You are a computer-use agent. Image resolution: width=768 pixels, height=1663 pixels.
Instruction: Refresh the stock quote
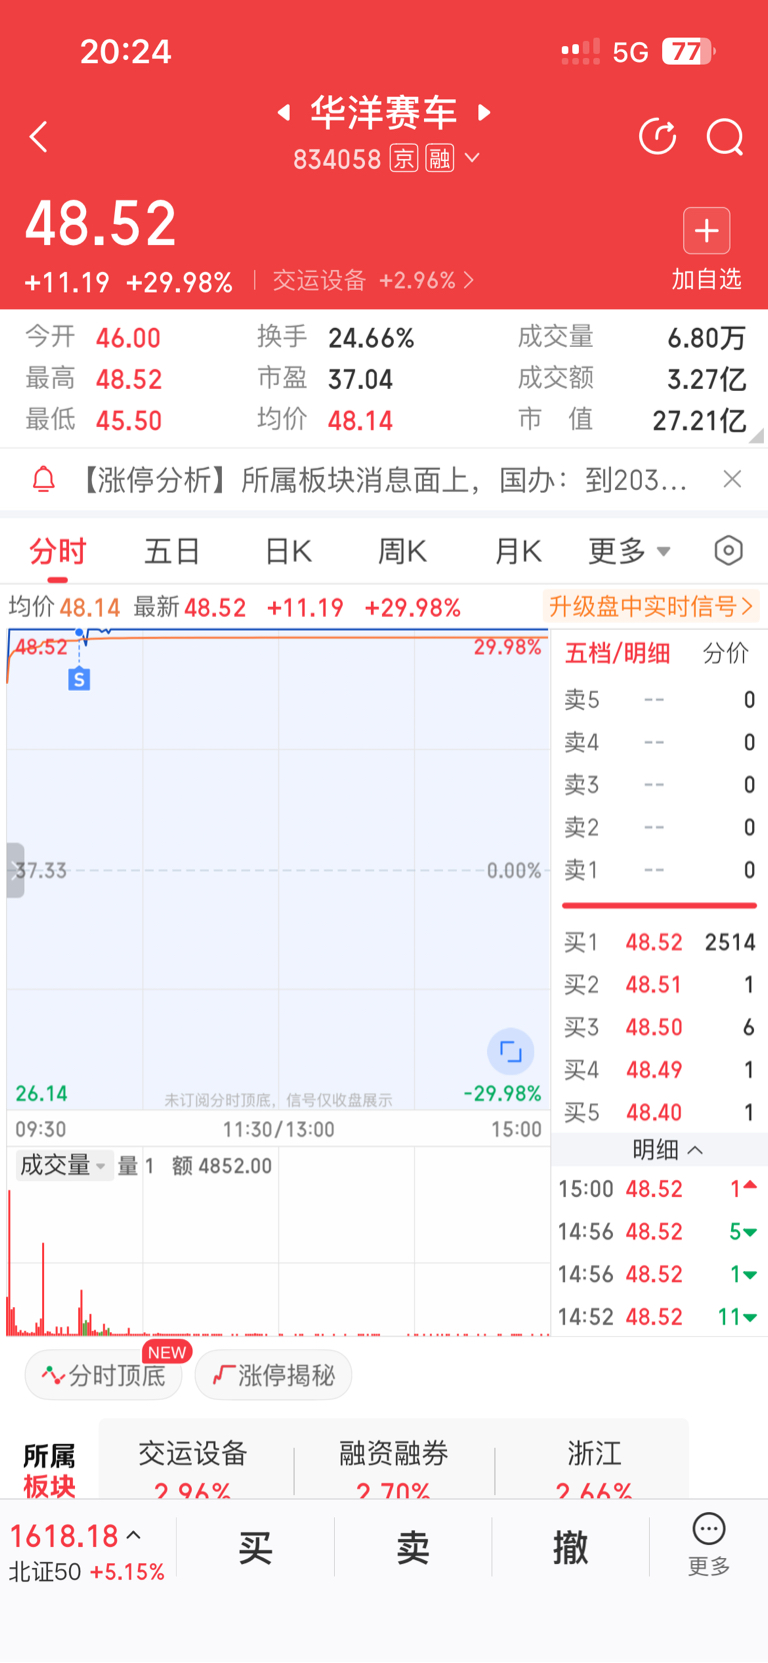click(x=658, y=137)
